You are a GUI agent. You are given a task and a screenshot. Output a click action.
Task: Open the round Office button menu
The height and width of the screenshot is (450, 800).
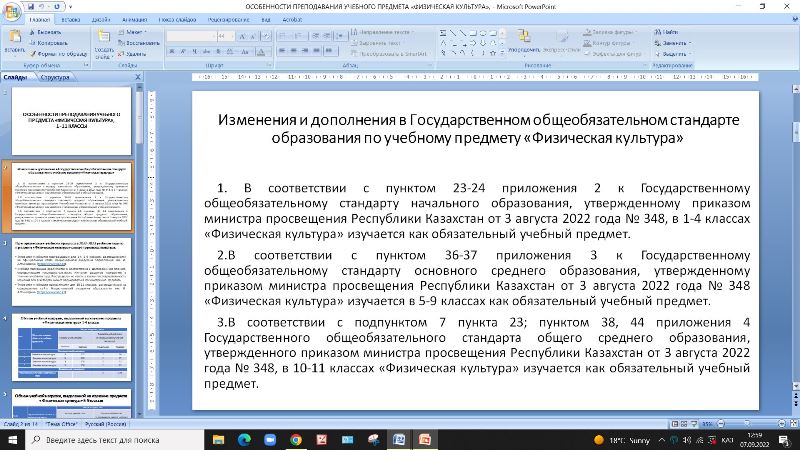[11, 10]
